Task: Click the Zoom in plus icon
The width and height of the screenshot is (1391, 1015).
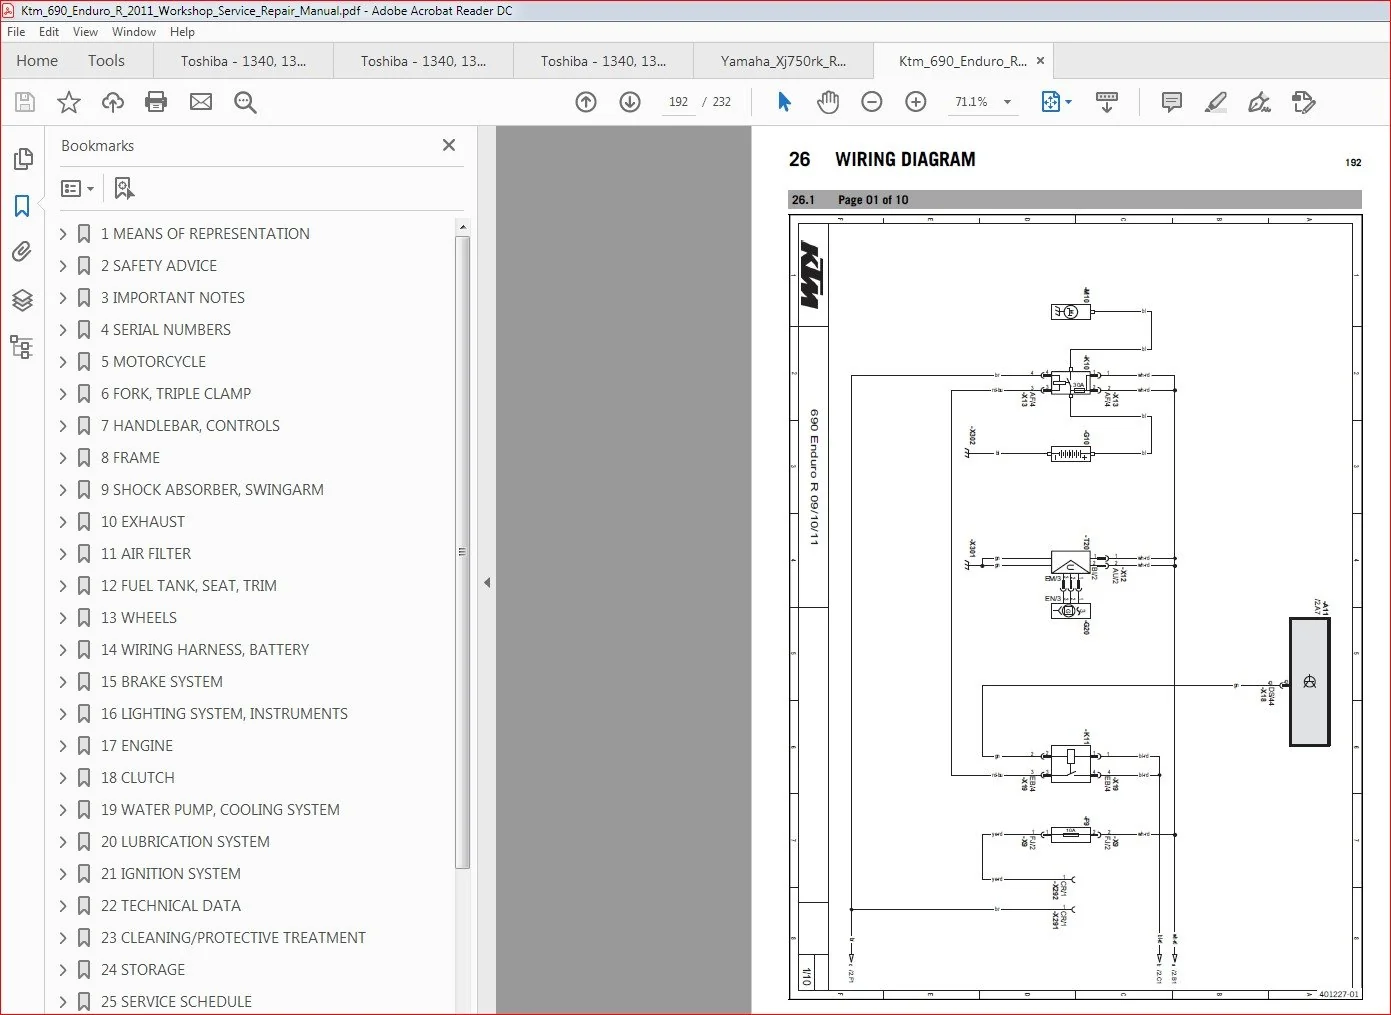Action: tap(915, 102)
